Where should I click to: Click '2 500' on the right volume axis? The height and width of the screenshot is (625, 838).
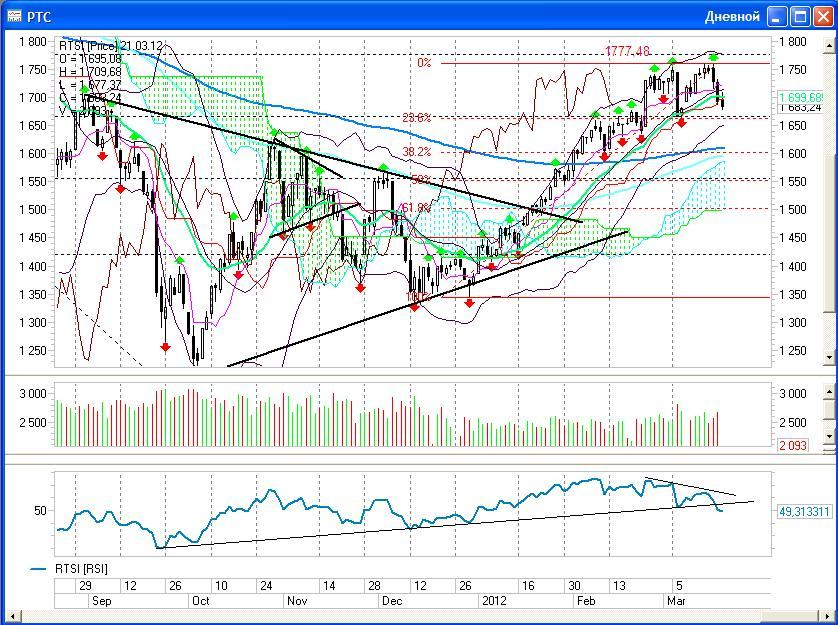tap(793, 423)
